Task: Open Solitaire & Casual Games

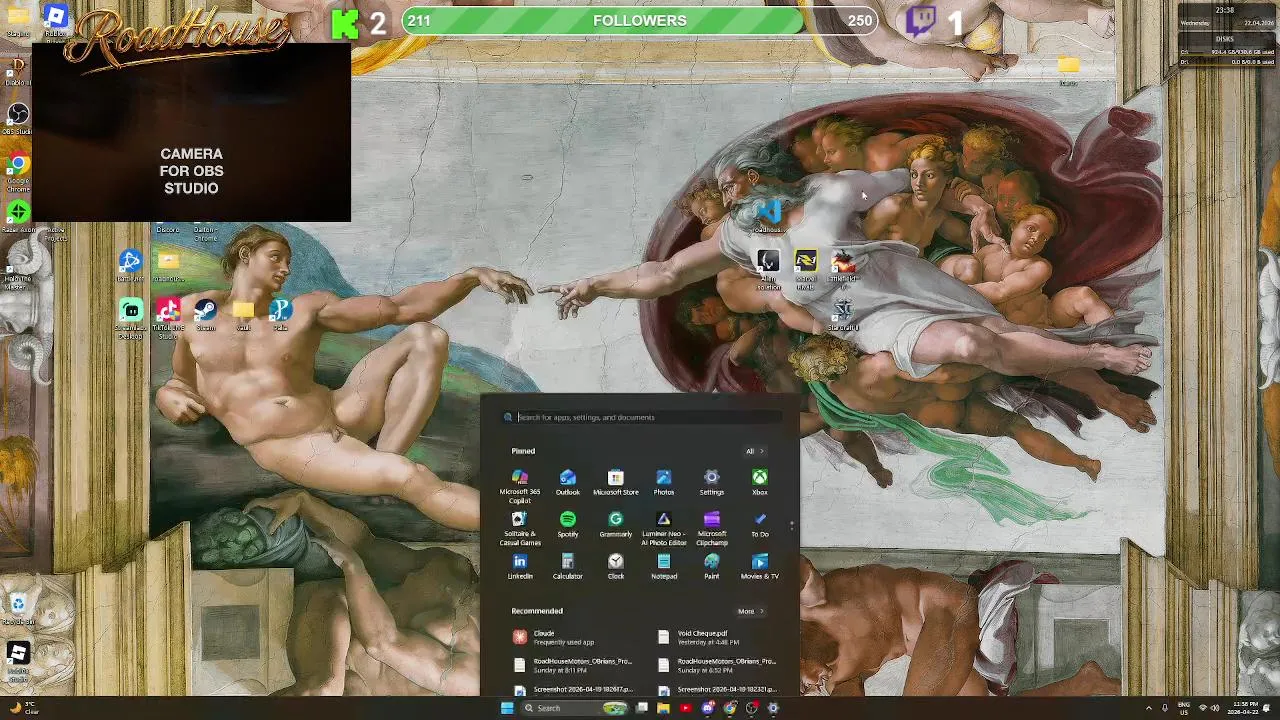Action: pos(519,529)
